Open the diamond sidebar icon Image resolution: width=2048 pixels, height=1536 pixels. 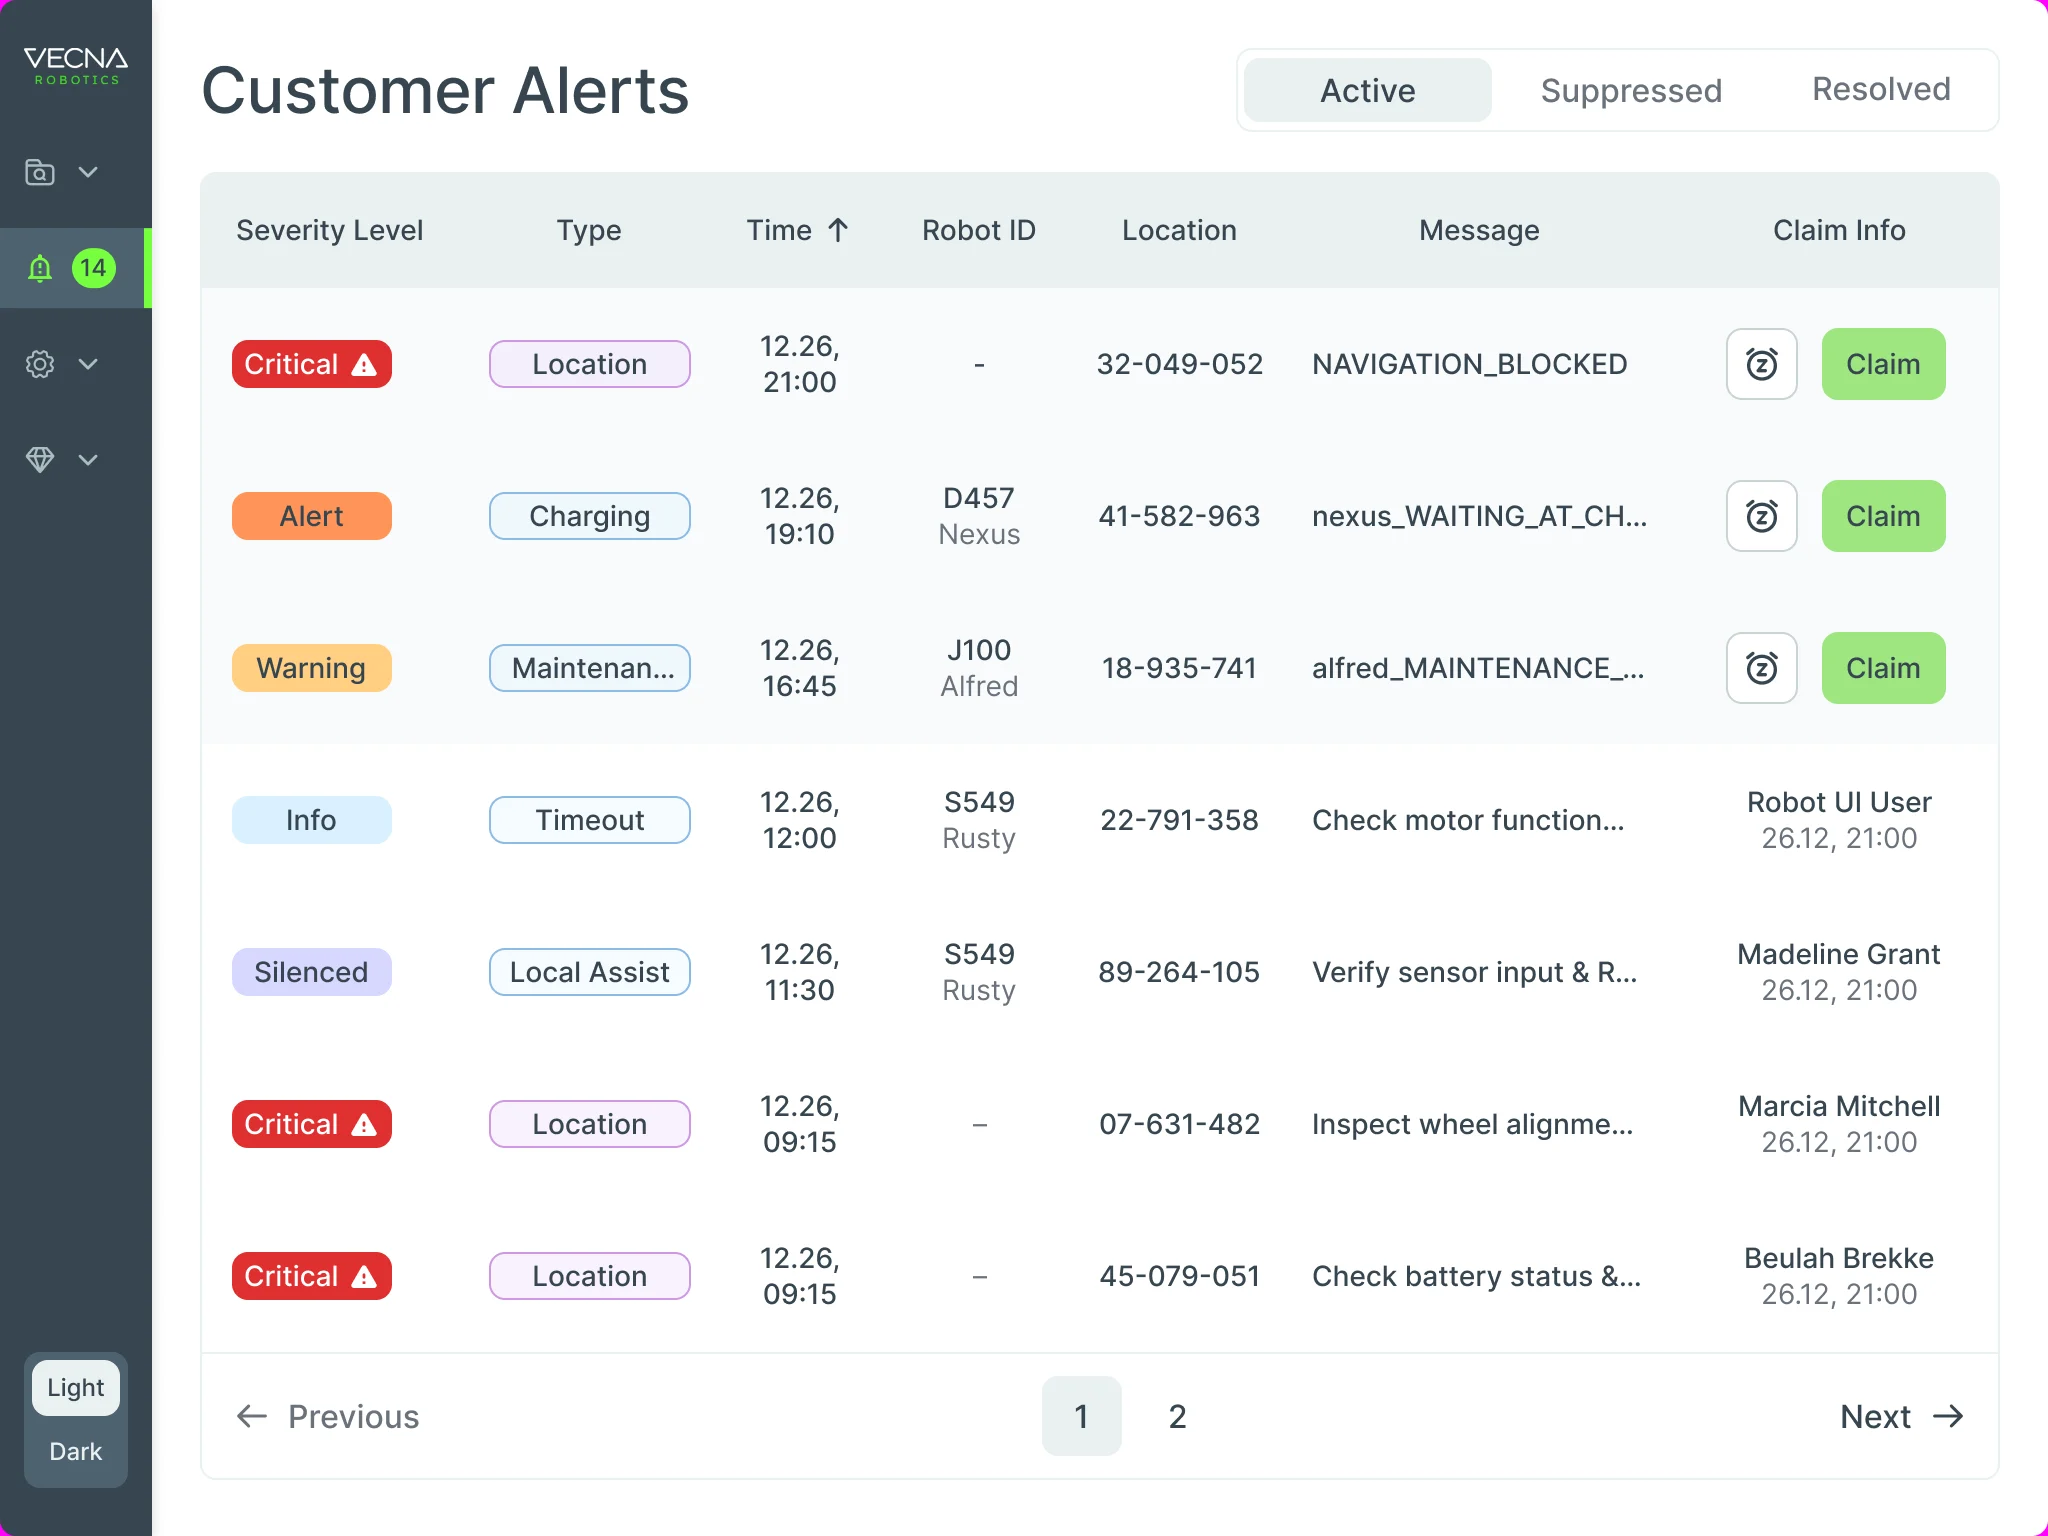point(40,460)
